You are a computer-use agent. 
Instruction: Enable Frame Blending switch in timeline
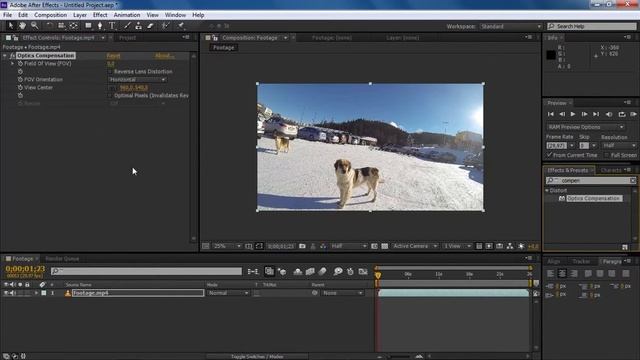coord(310,271)
